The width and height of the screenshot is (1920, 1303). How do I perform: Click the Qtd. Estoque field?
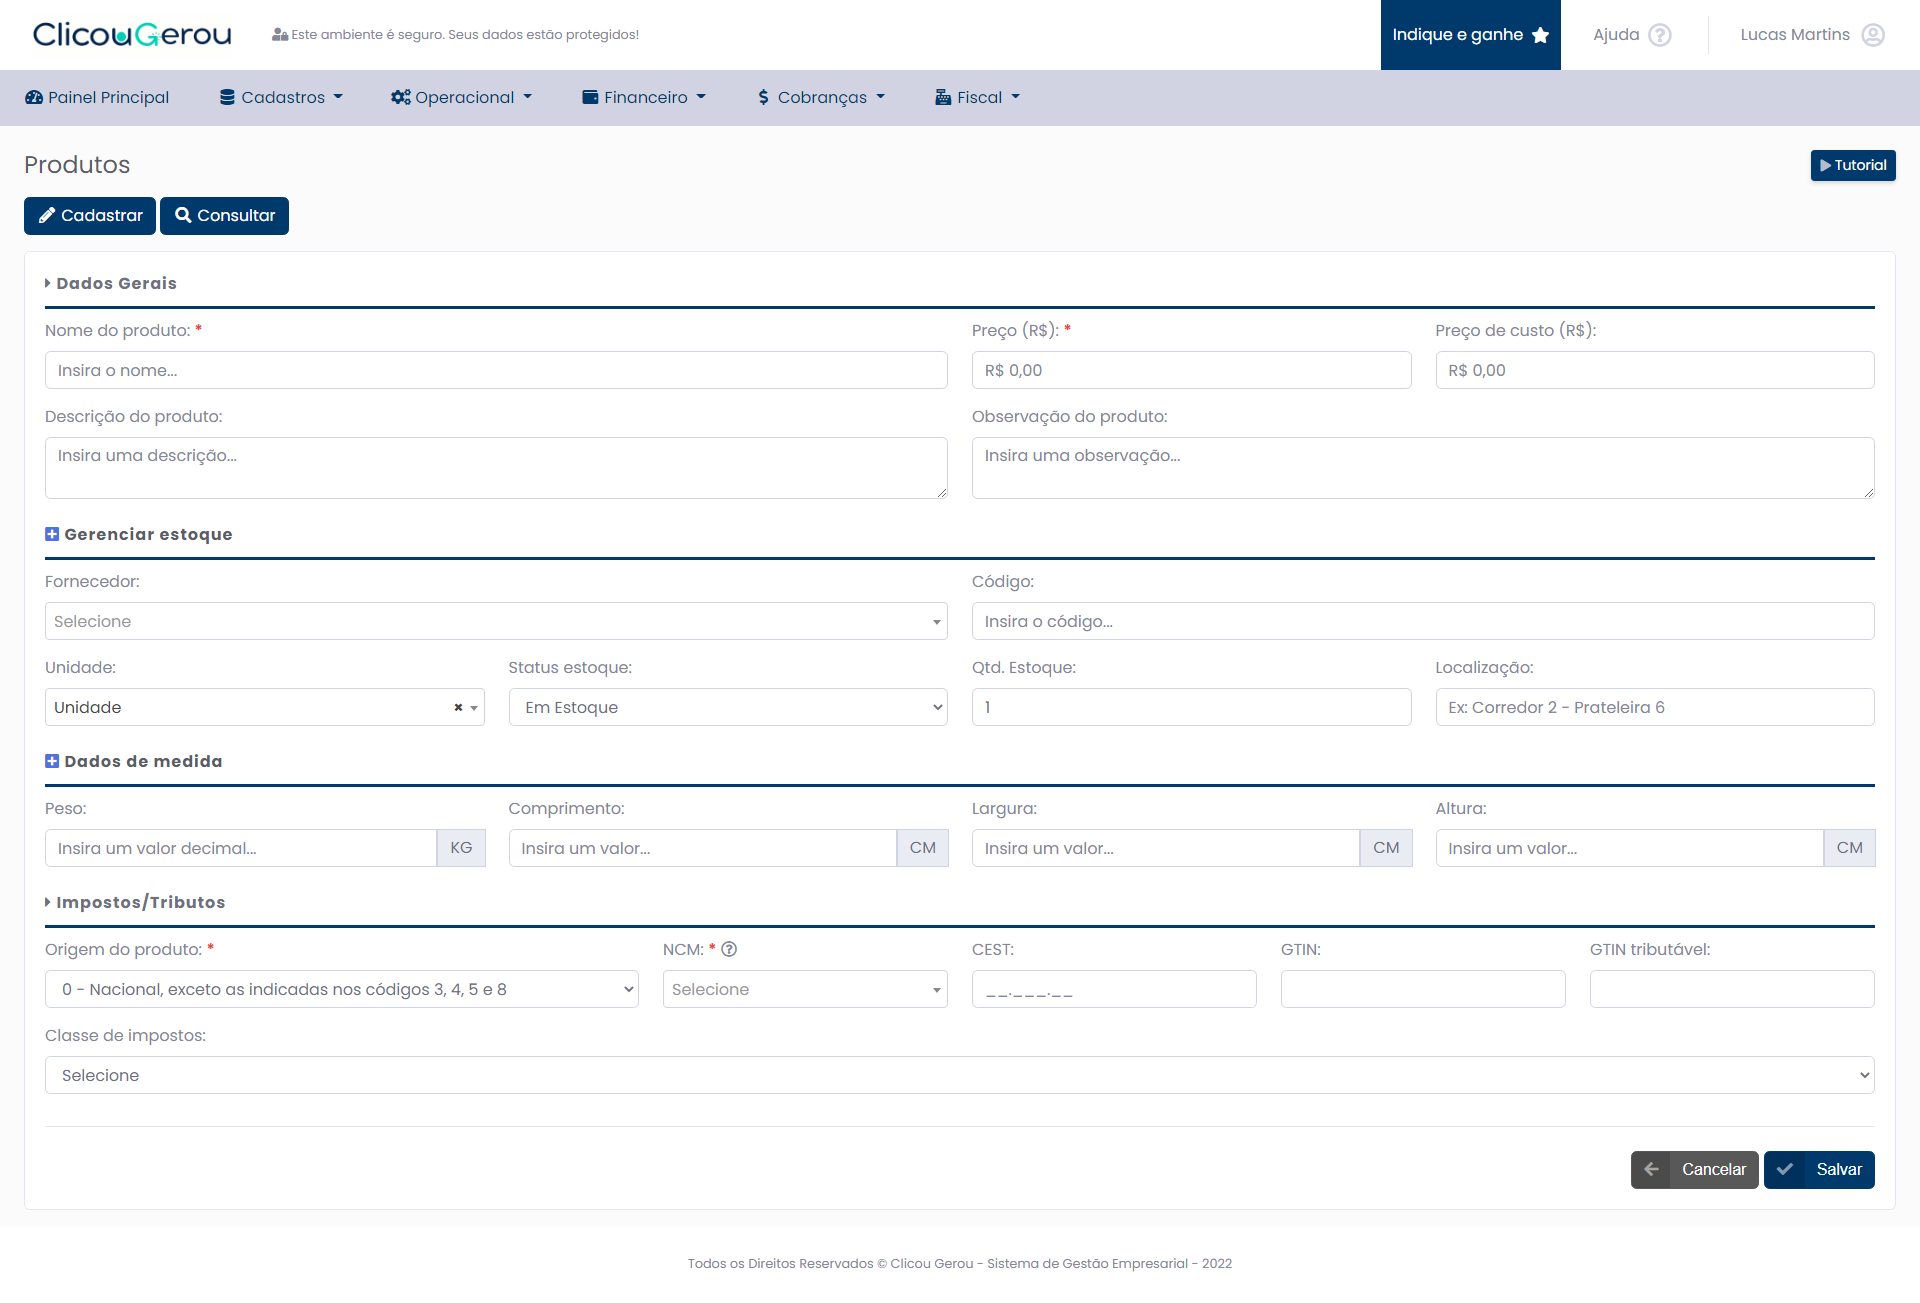(x=1192, y=707)
